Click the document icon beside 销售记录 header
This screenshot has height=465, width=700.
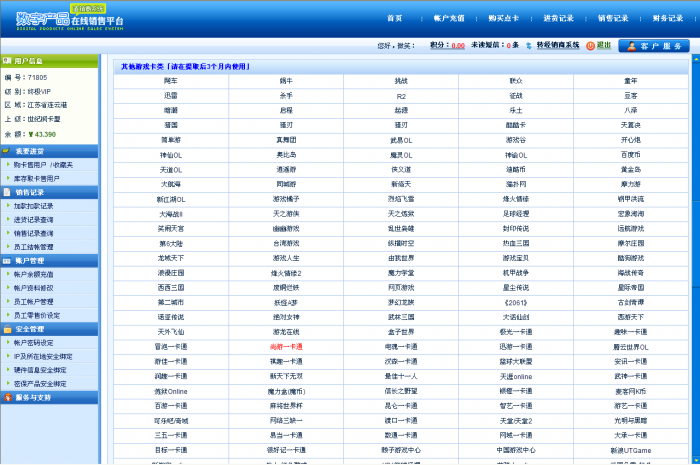coord(7,192)
